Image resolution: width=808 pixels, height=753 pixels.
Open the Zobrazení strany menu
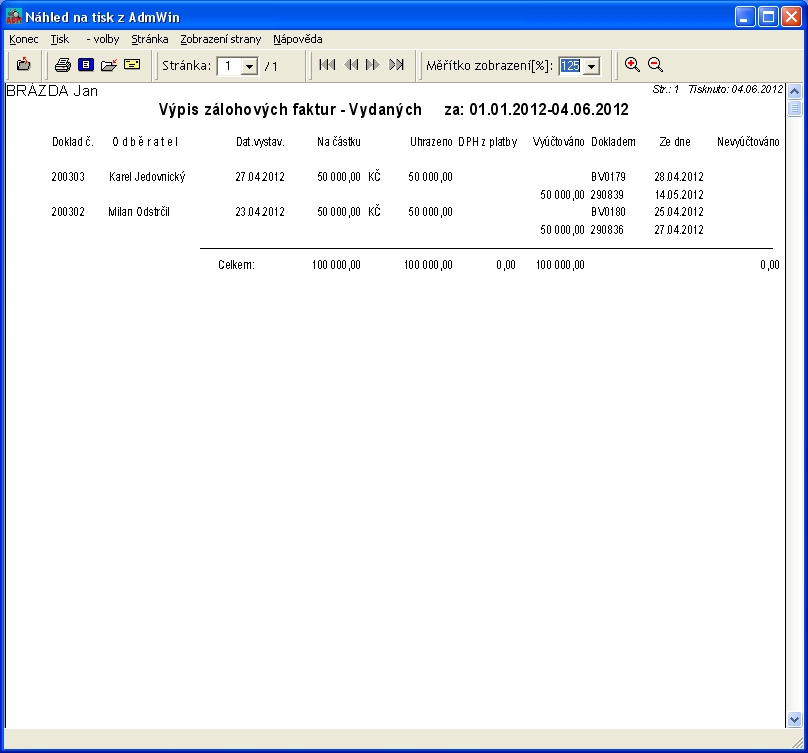pyautogui.click(x=221, y=39)
